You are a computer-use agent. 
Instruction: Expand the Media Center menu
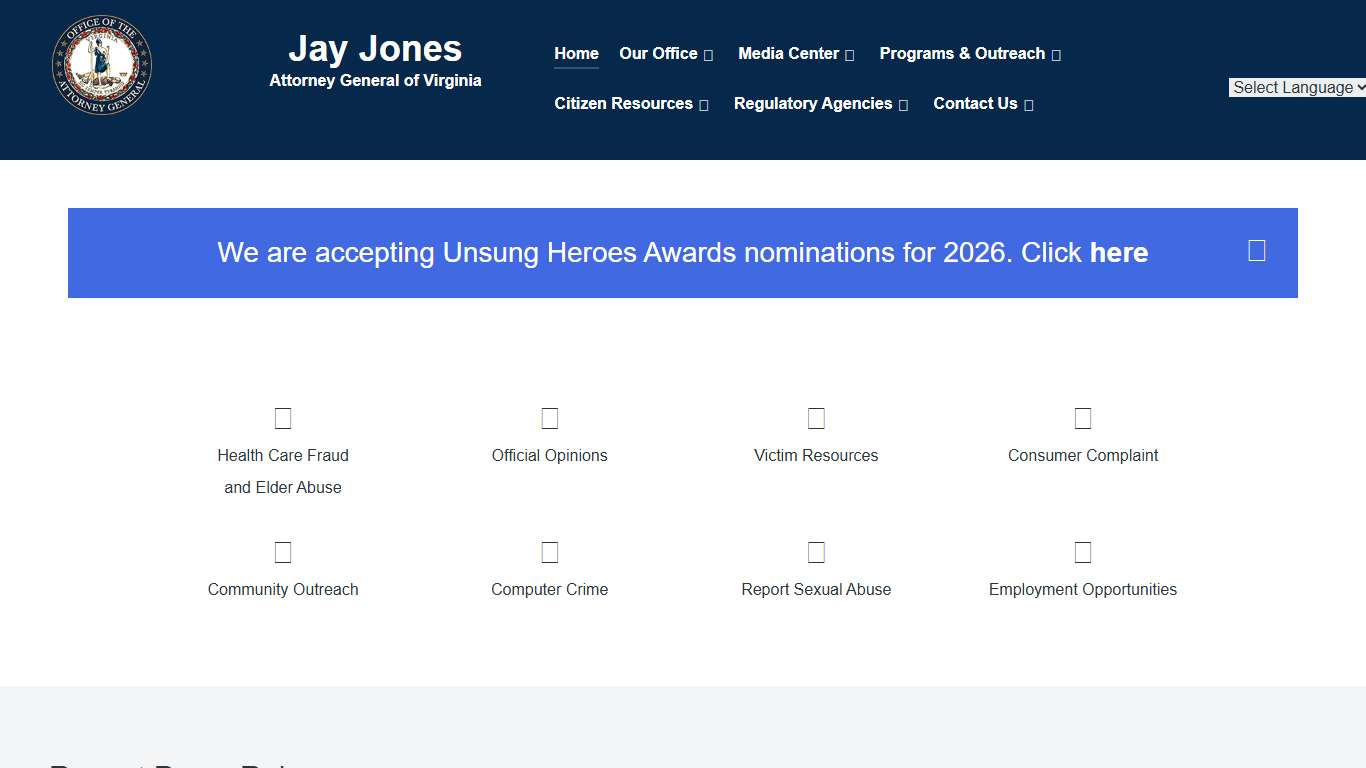796,54
